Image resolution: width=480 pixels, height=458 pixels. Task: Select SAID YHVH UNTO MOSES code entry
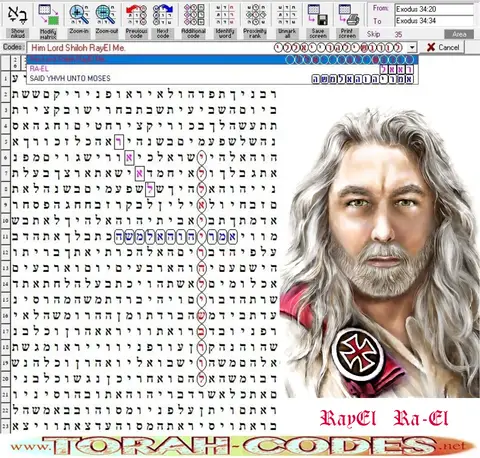pyautogui.click(x=222, y=79)
